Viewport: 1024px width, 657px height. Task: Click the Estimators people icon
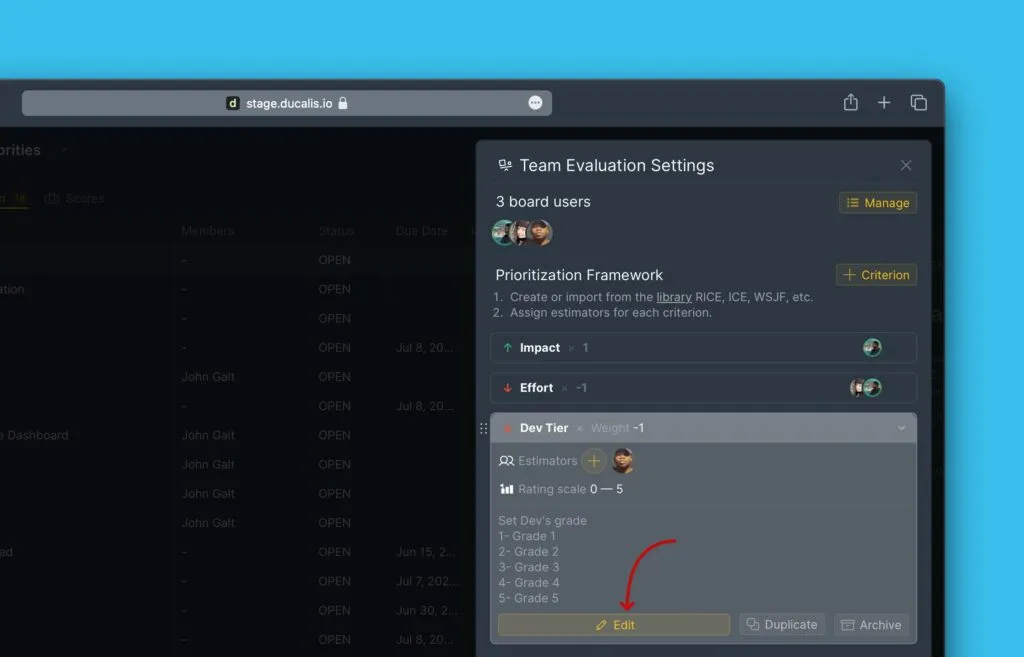click(506, 461)
